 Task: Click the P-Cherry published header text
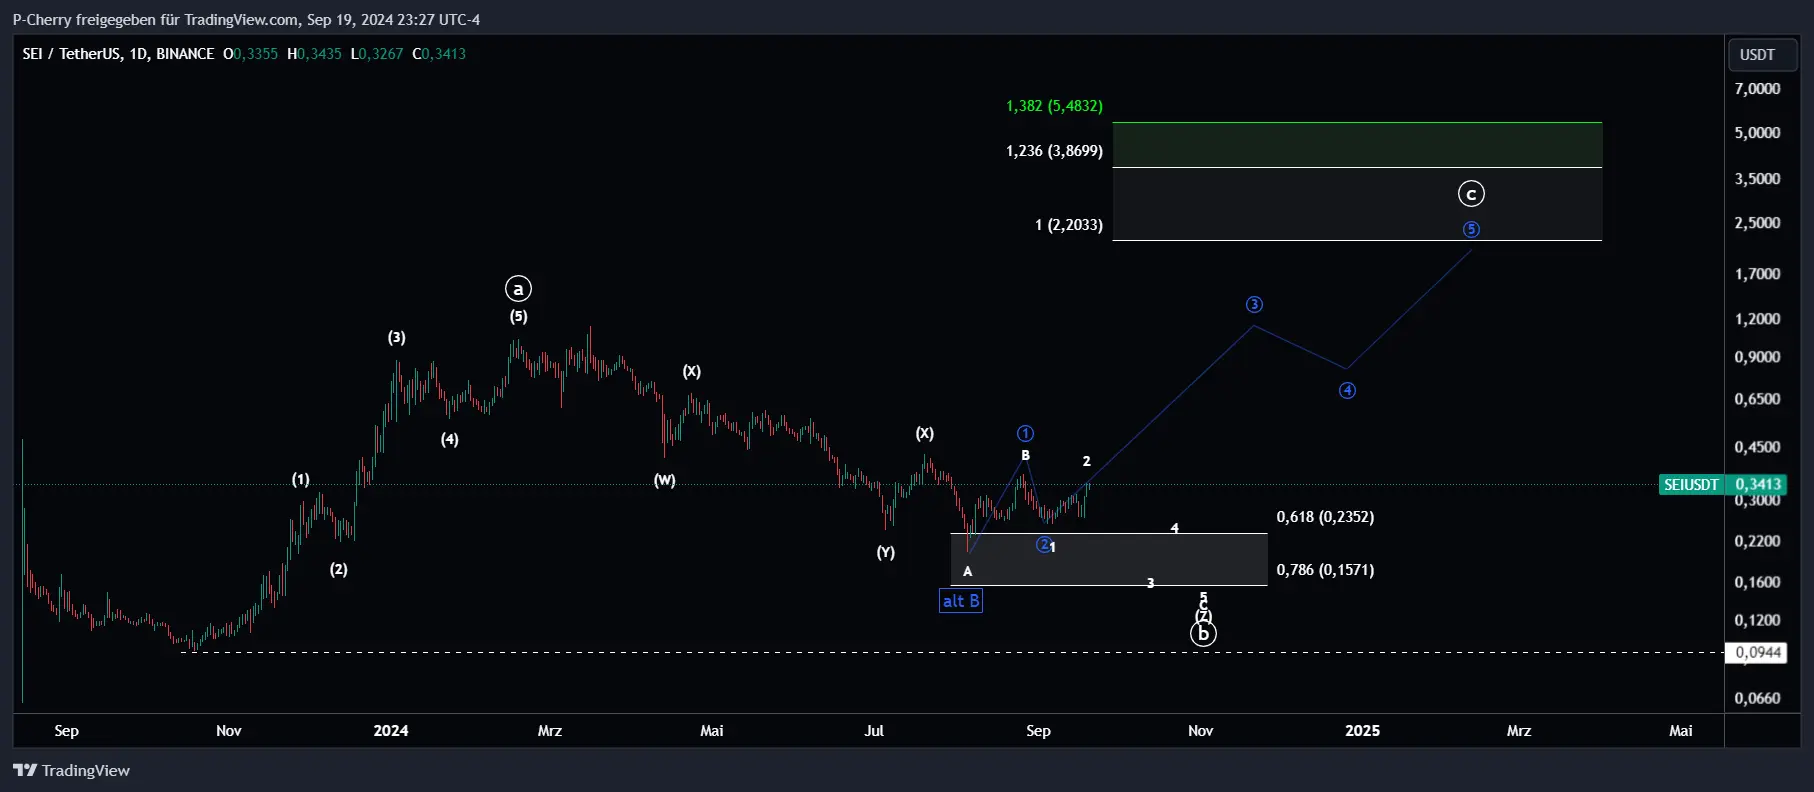[246, 20]
